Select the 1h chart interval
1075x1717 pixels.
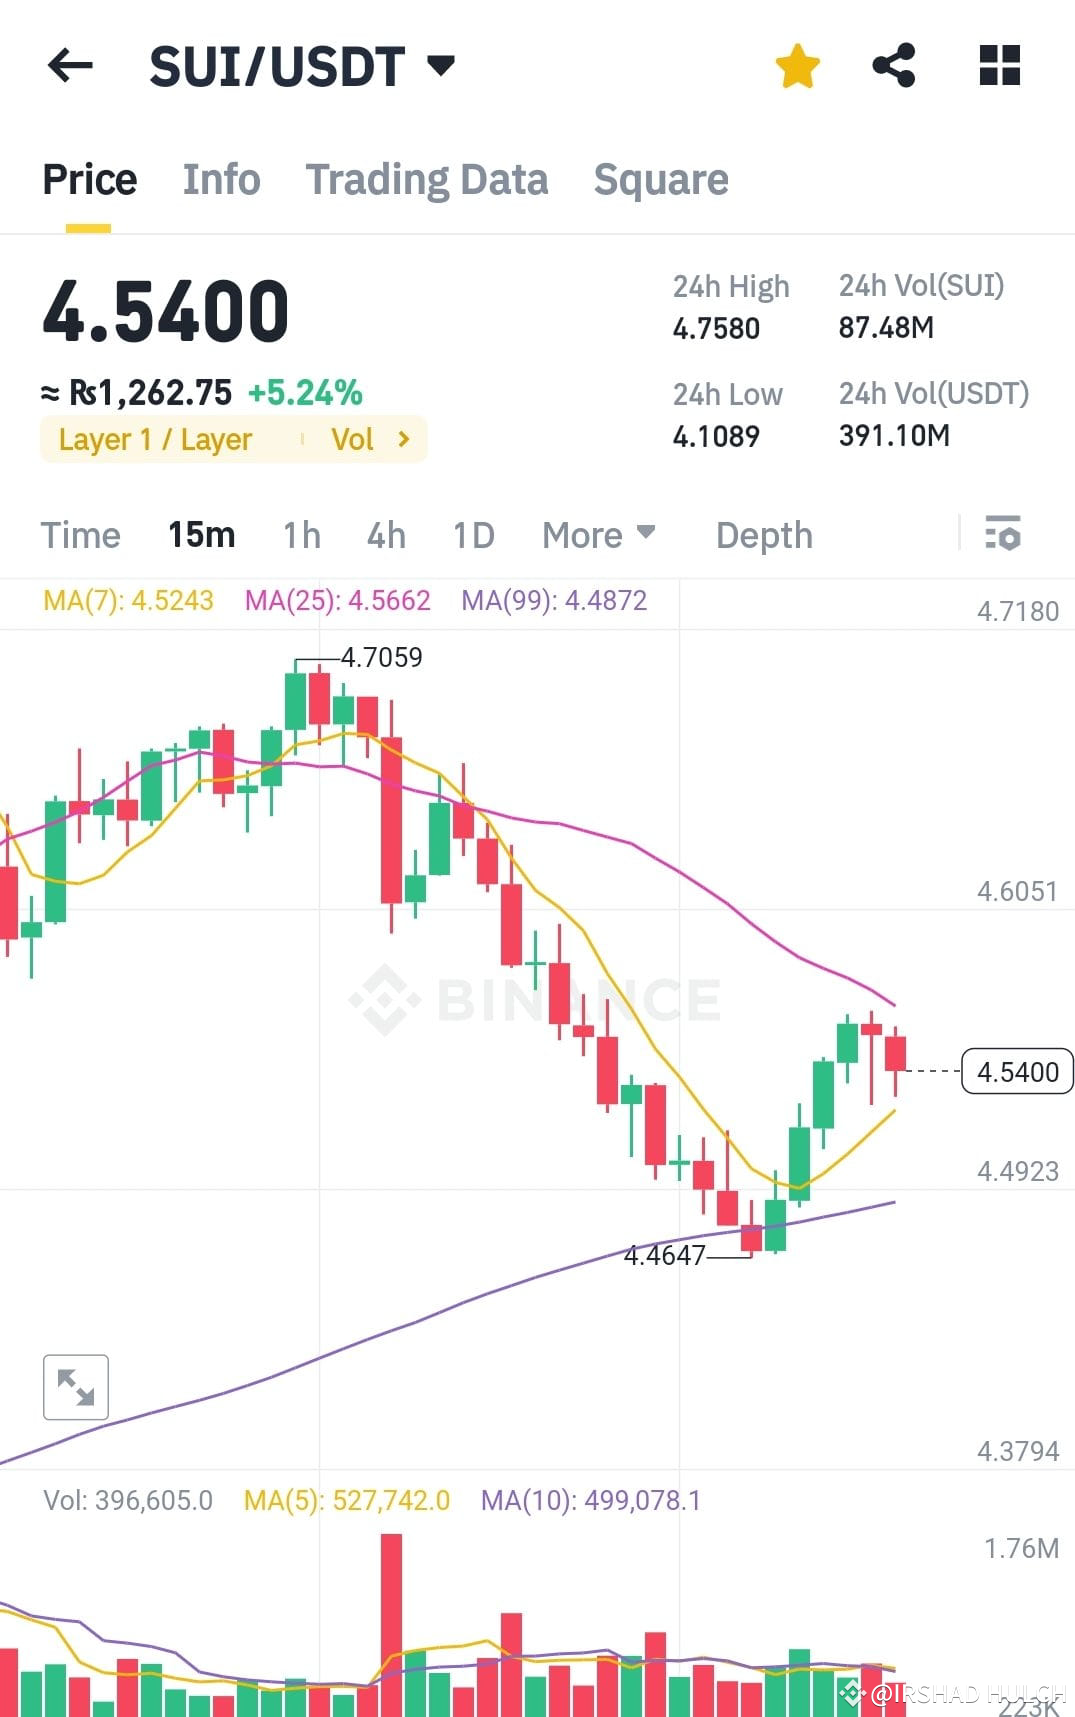301,535
